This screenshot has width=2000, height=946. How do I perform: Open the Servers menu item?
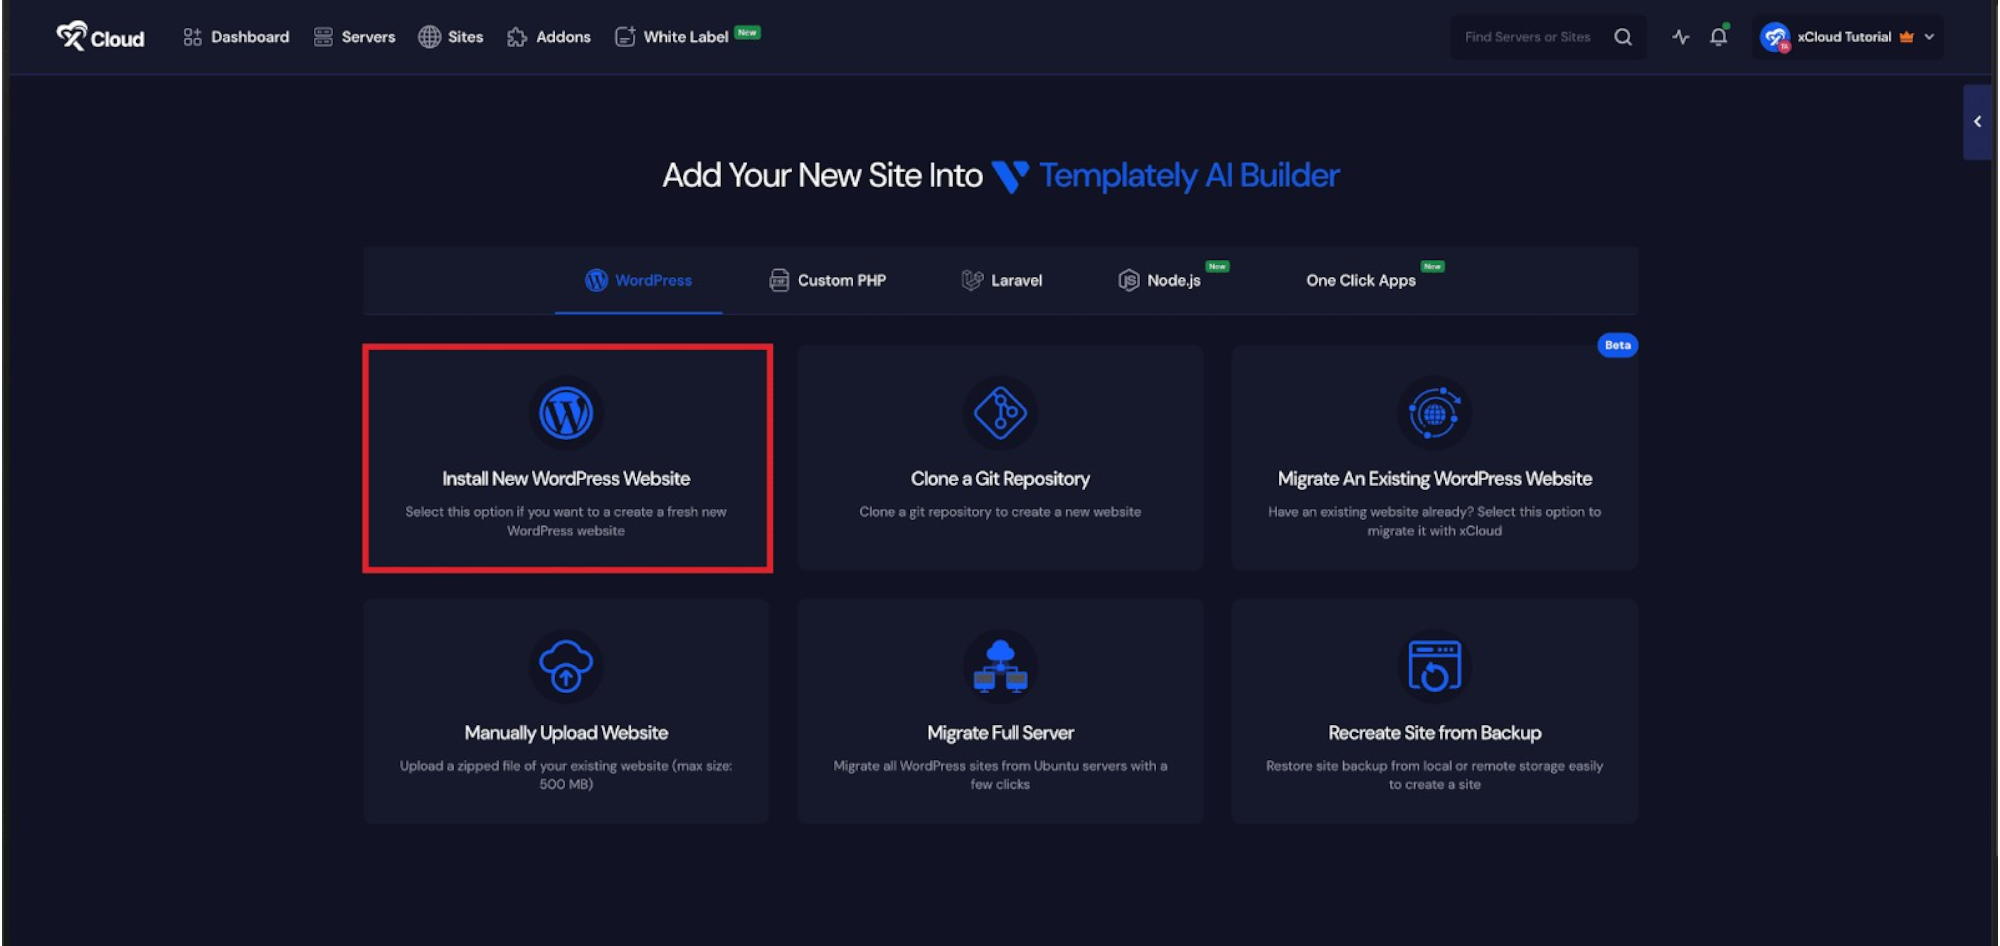pos(355,37)
